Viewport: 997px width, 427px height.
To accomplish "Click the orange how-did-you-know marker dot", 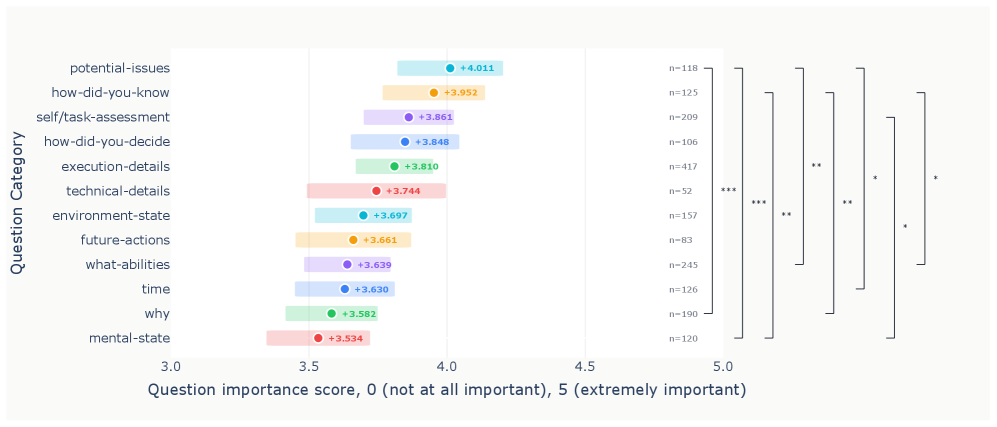I will (434, 93).
